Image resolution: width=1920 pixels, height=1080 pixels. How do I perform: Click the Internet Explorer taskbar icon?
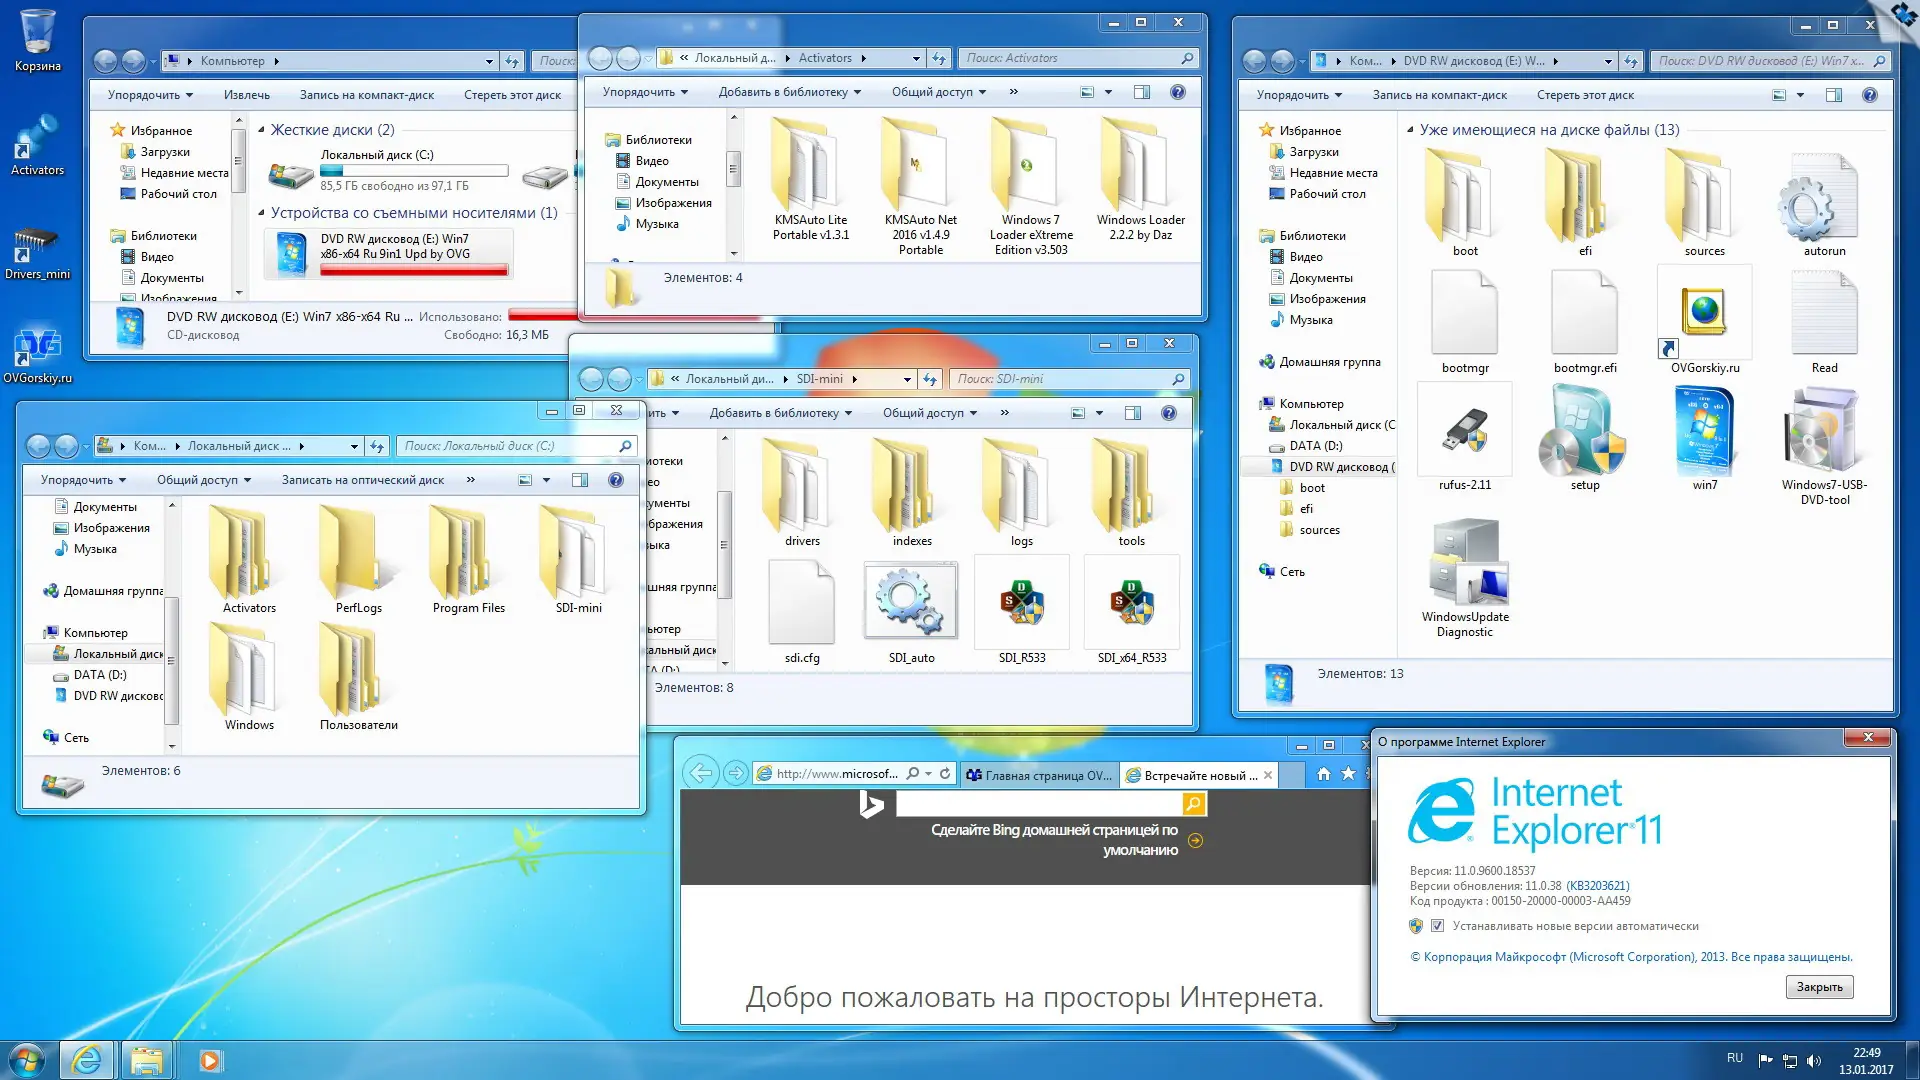pos(87,1059)
